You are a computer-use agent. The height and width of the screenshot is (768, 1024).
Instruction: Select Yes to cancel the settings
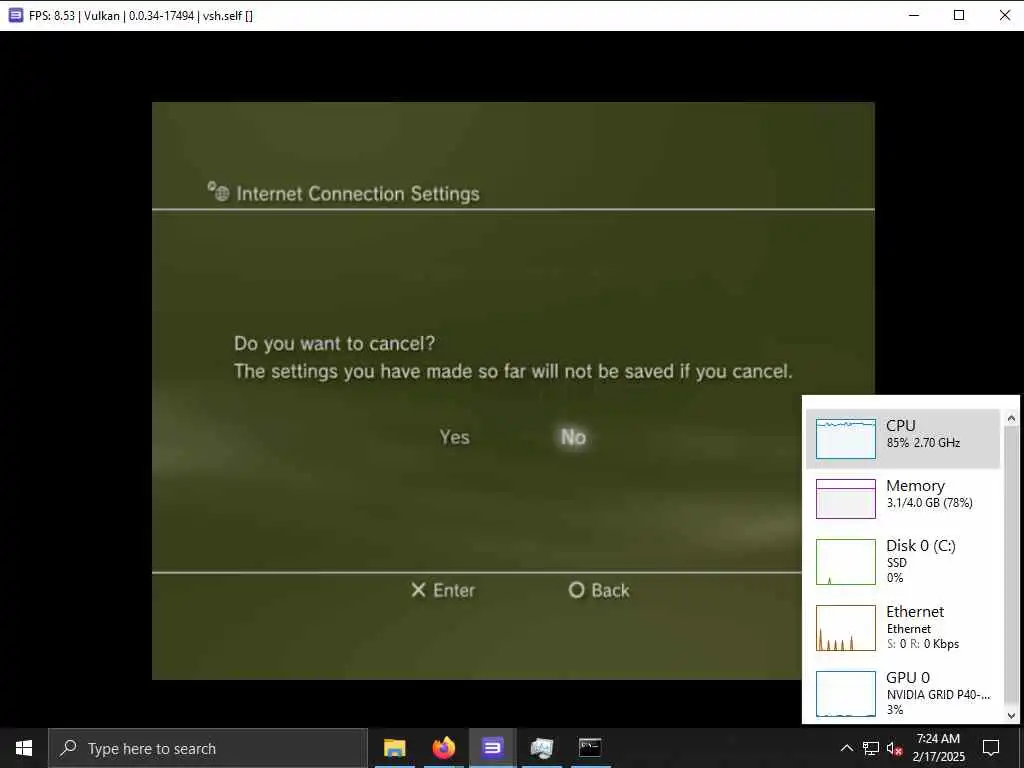tap(454, 437)
